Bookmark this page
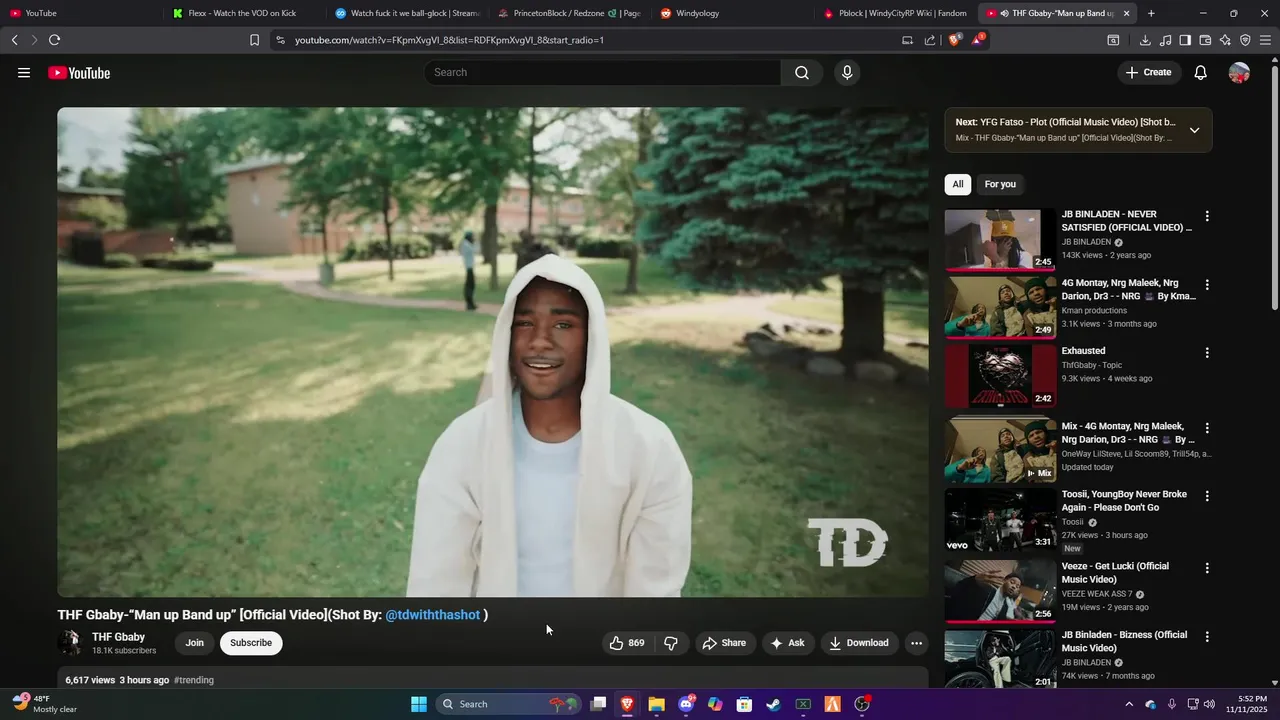The width and height of the screenshot is (1280, 720). (x=254, y=40)
